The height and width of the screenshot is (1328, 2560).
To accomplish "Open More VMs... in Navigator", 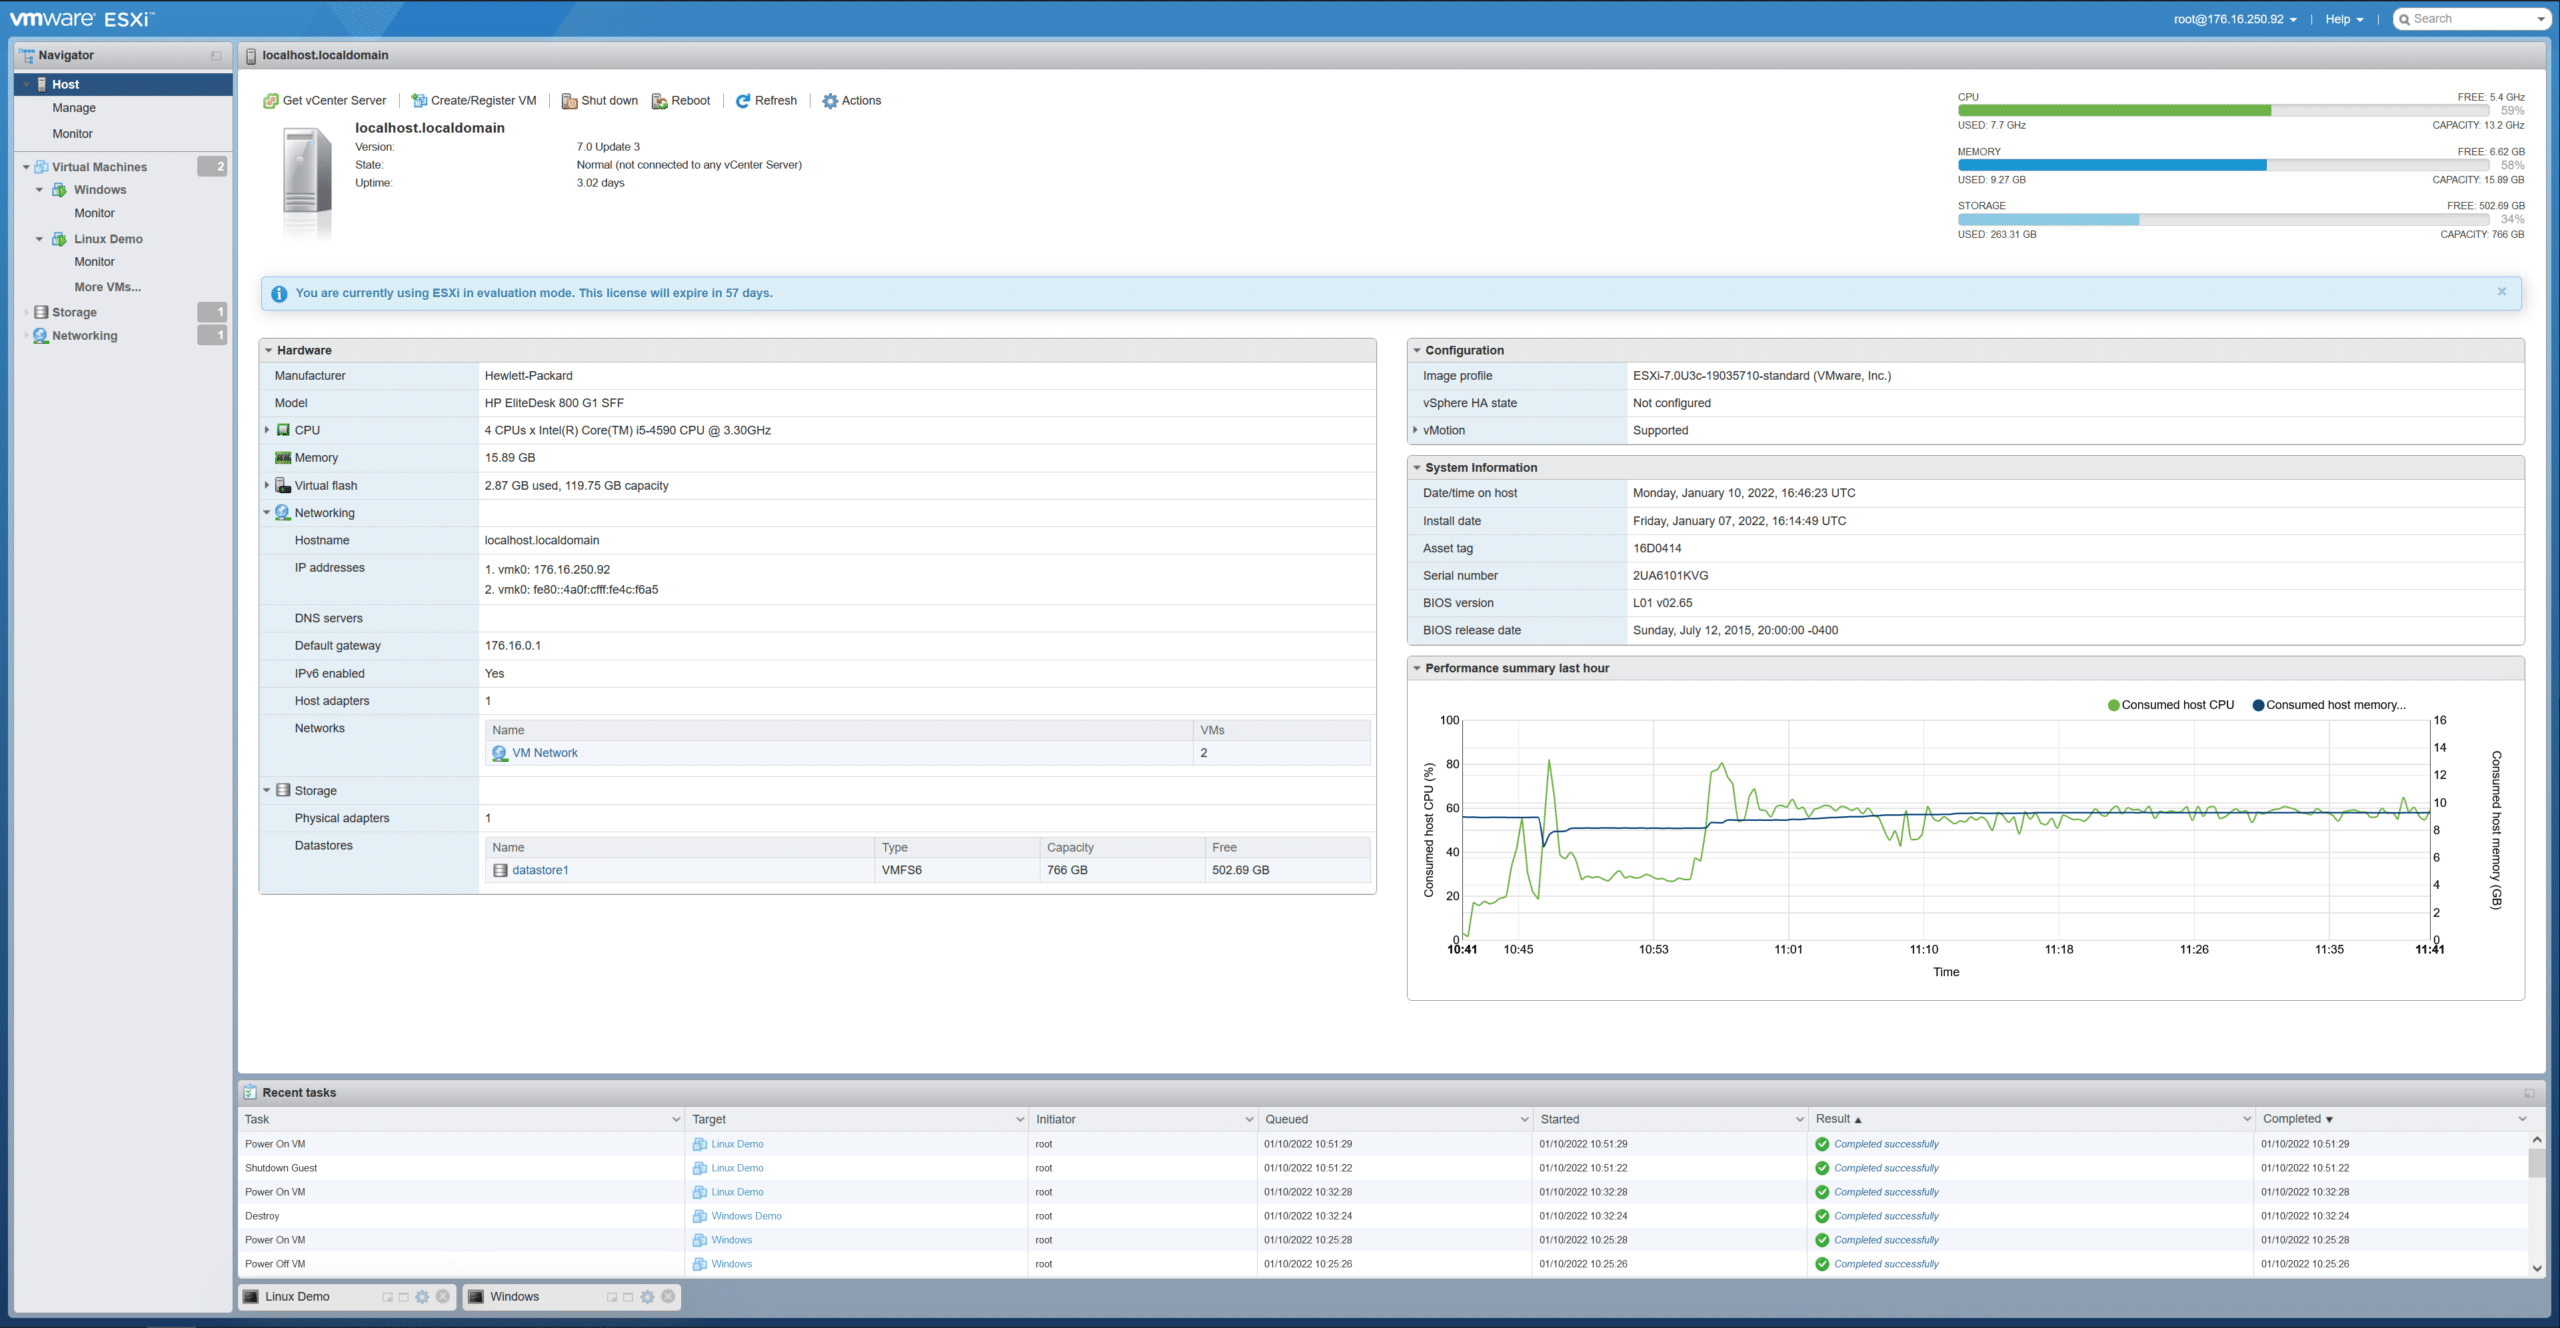I will pos(107,287).
